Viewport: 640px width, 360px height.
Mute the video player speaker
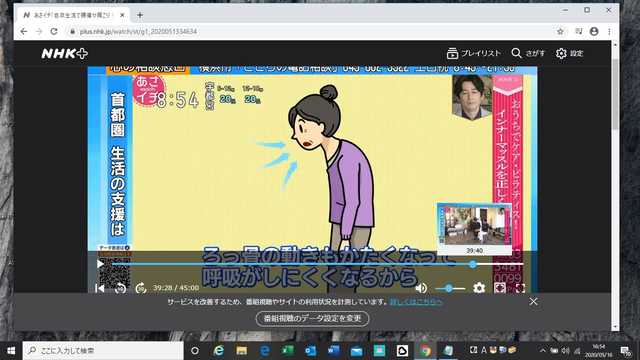pos(421,288)
